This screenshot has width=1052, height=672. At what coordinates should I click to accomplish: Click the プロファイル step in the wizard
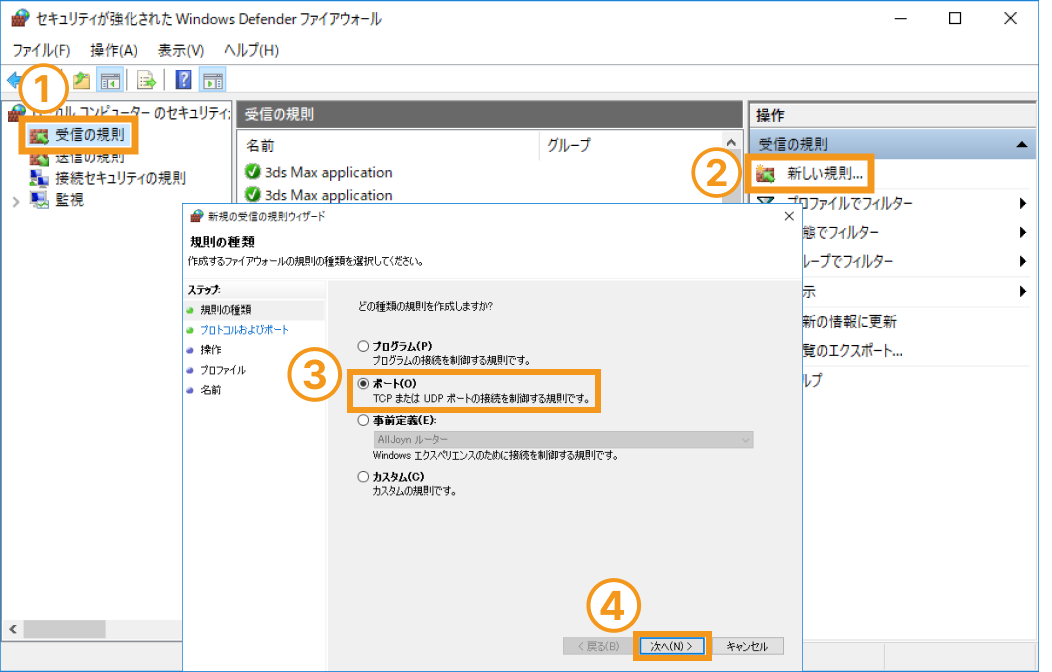click(x=223, y=370)
